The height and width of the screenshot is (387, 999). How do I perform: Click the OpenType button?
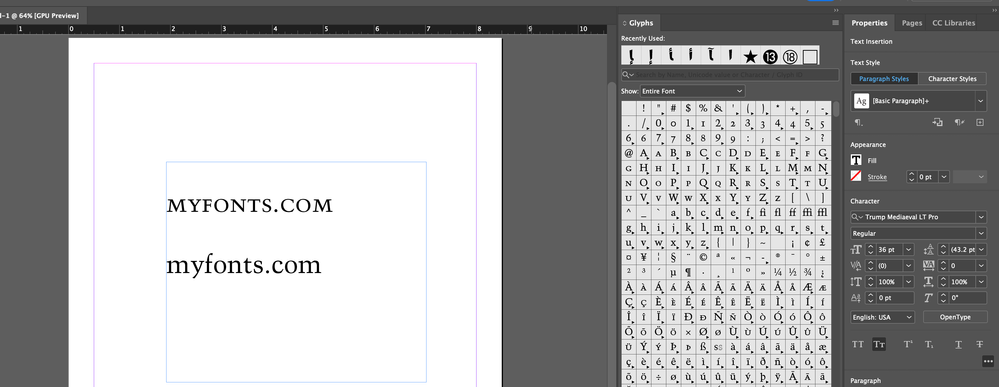(x=955, y=317)
